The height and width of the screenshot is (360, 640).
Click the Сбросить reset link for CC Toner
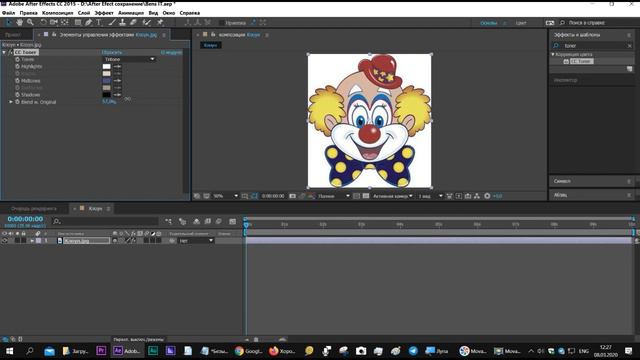[112, 52]
